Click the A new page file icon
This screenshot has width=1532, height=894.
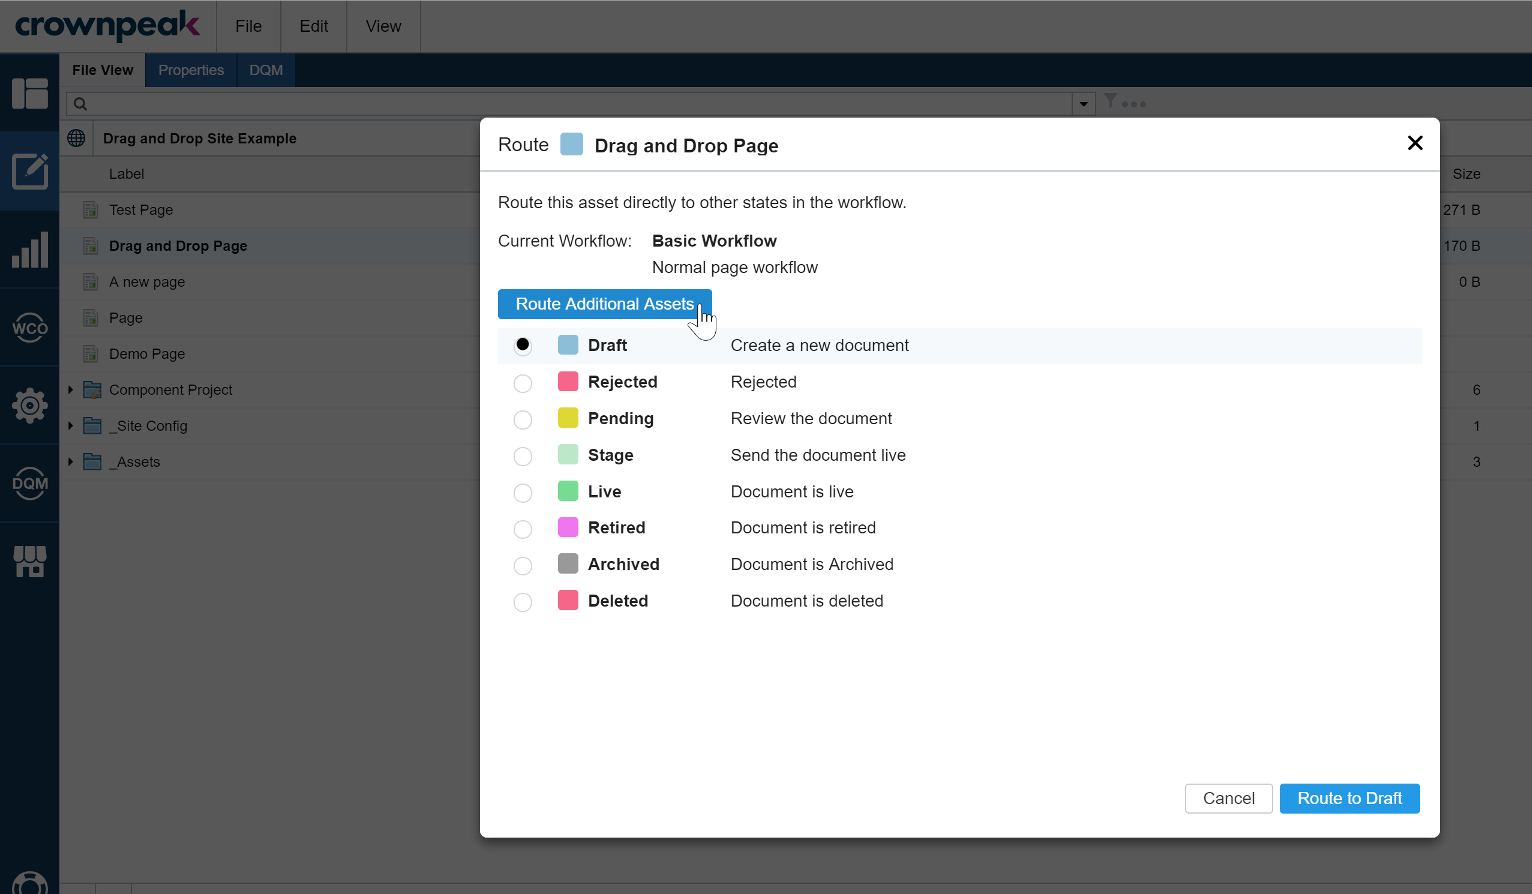point(90,282)
